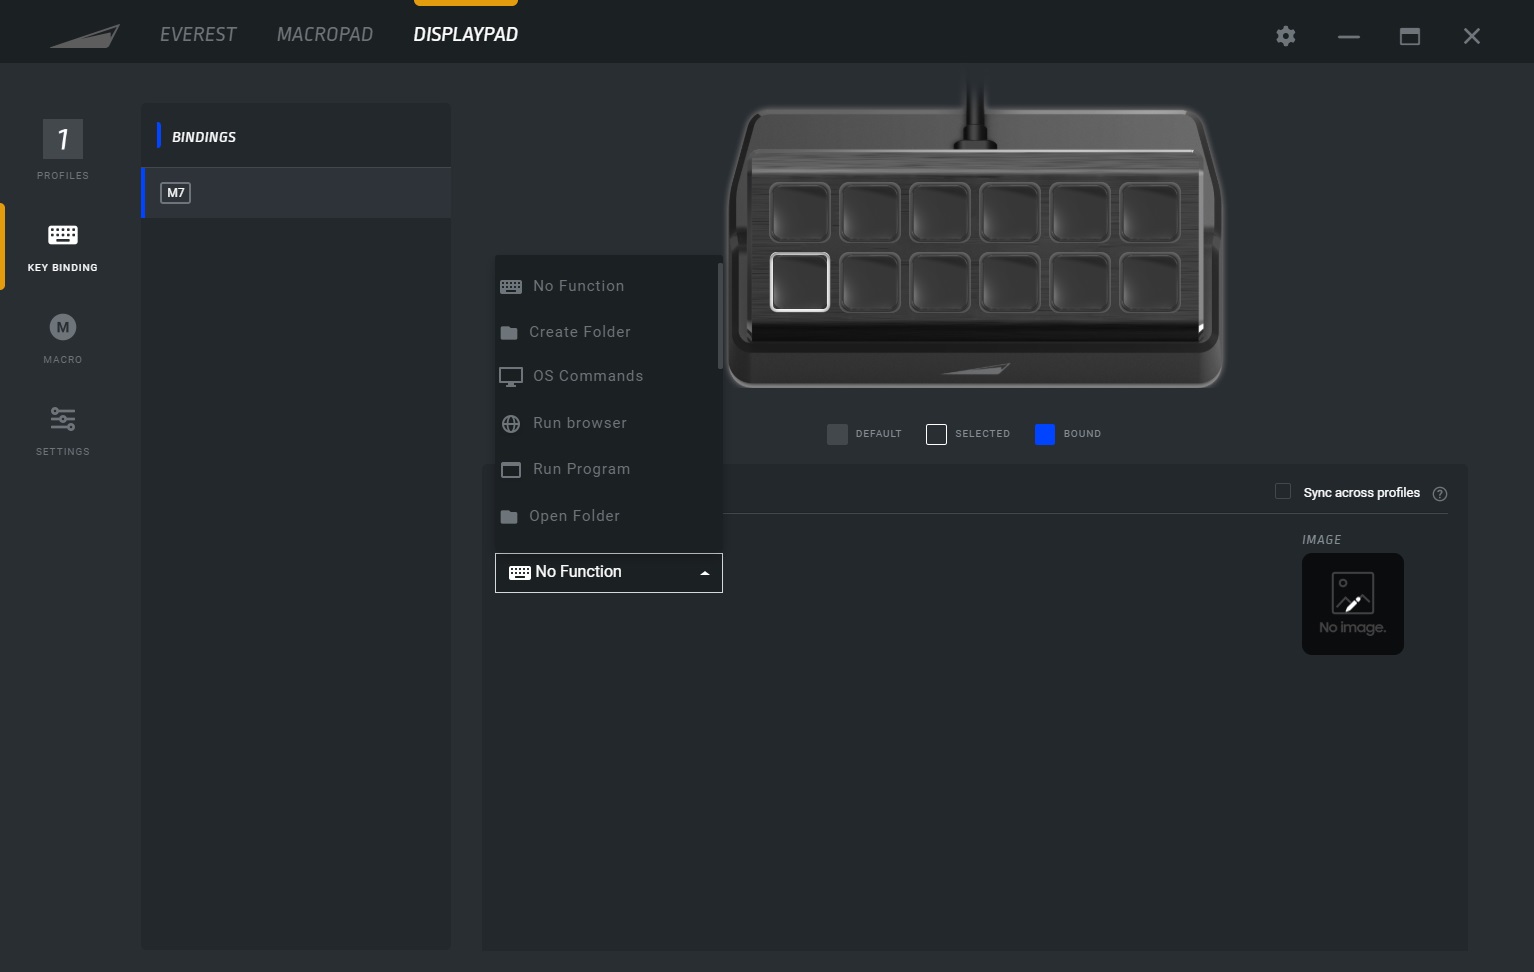Select the third key in top row
Viewport: 1534px width, 972px height.
[940, 212]
